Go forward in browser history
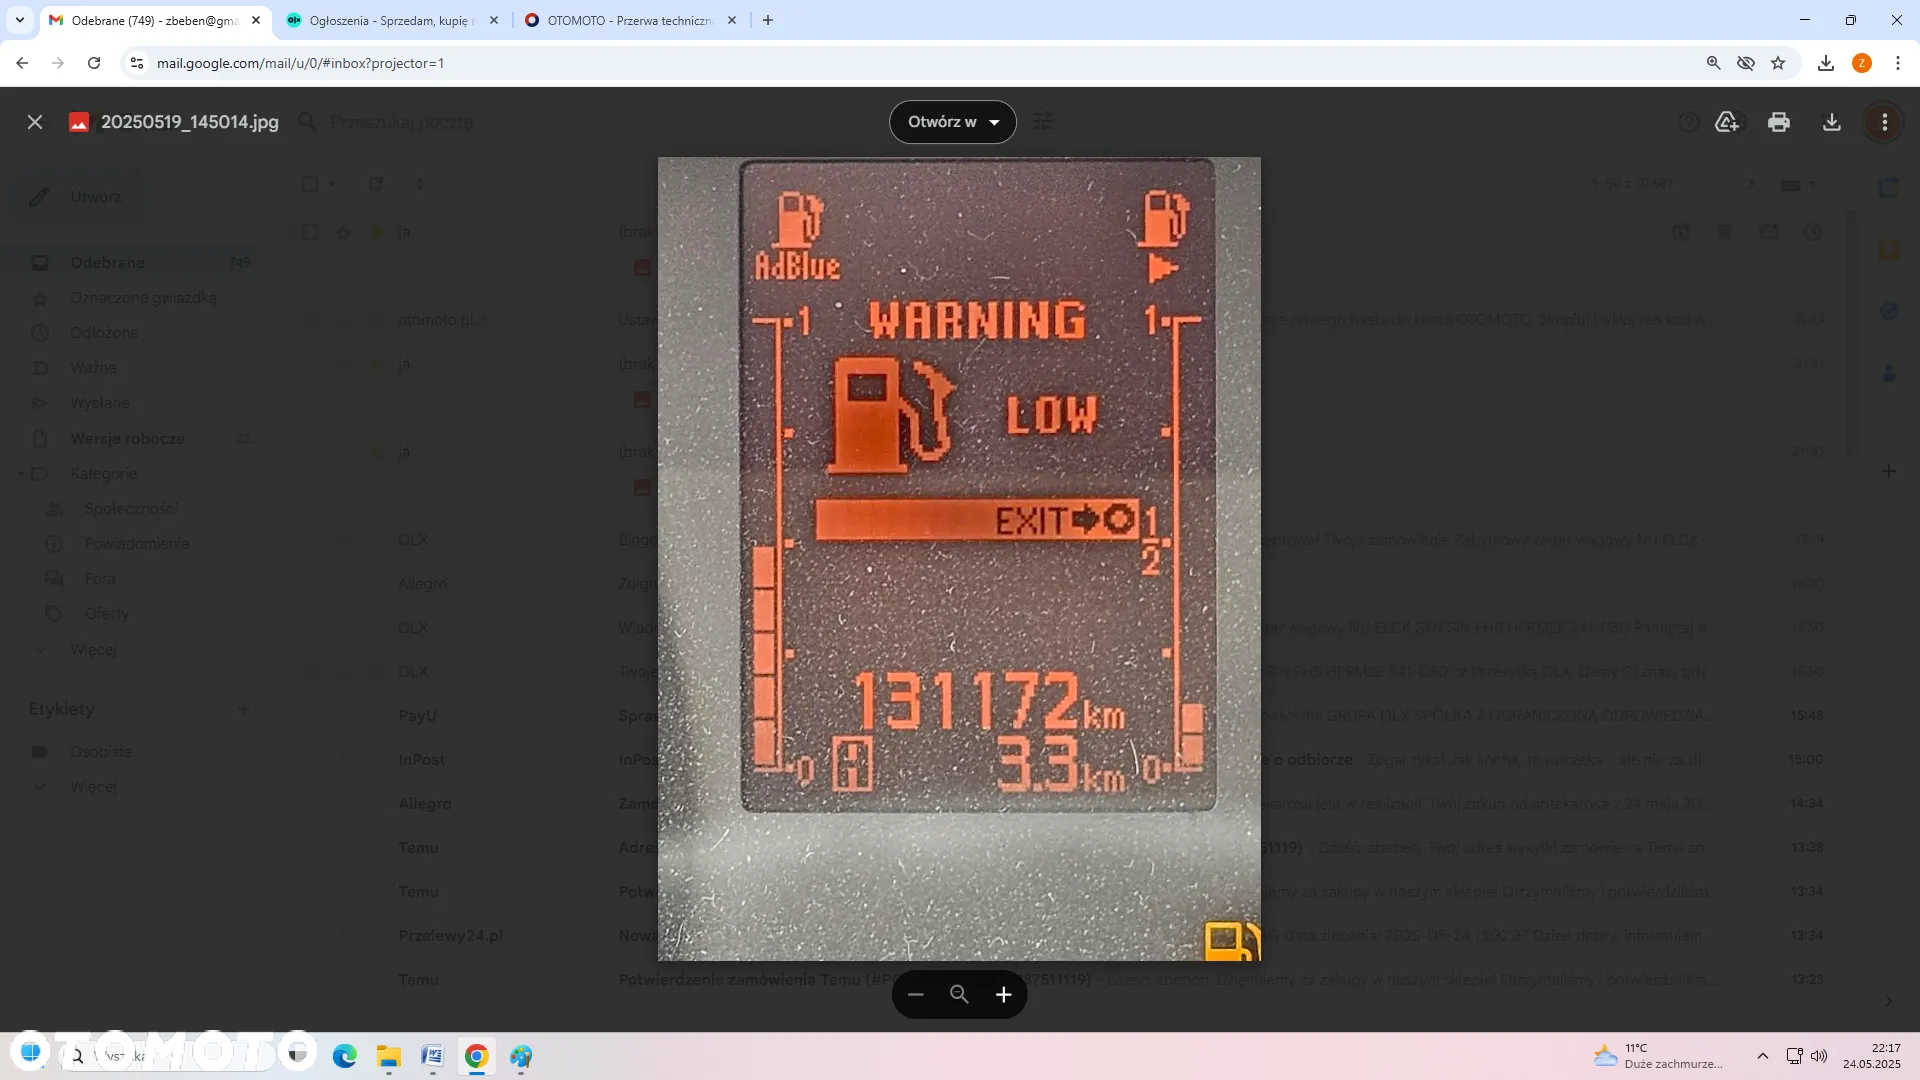The image size is (1920, 1080). (x=58, y=63)
